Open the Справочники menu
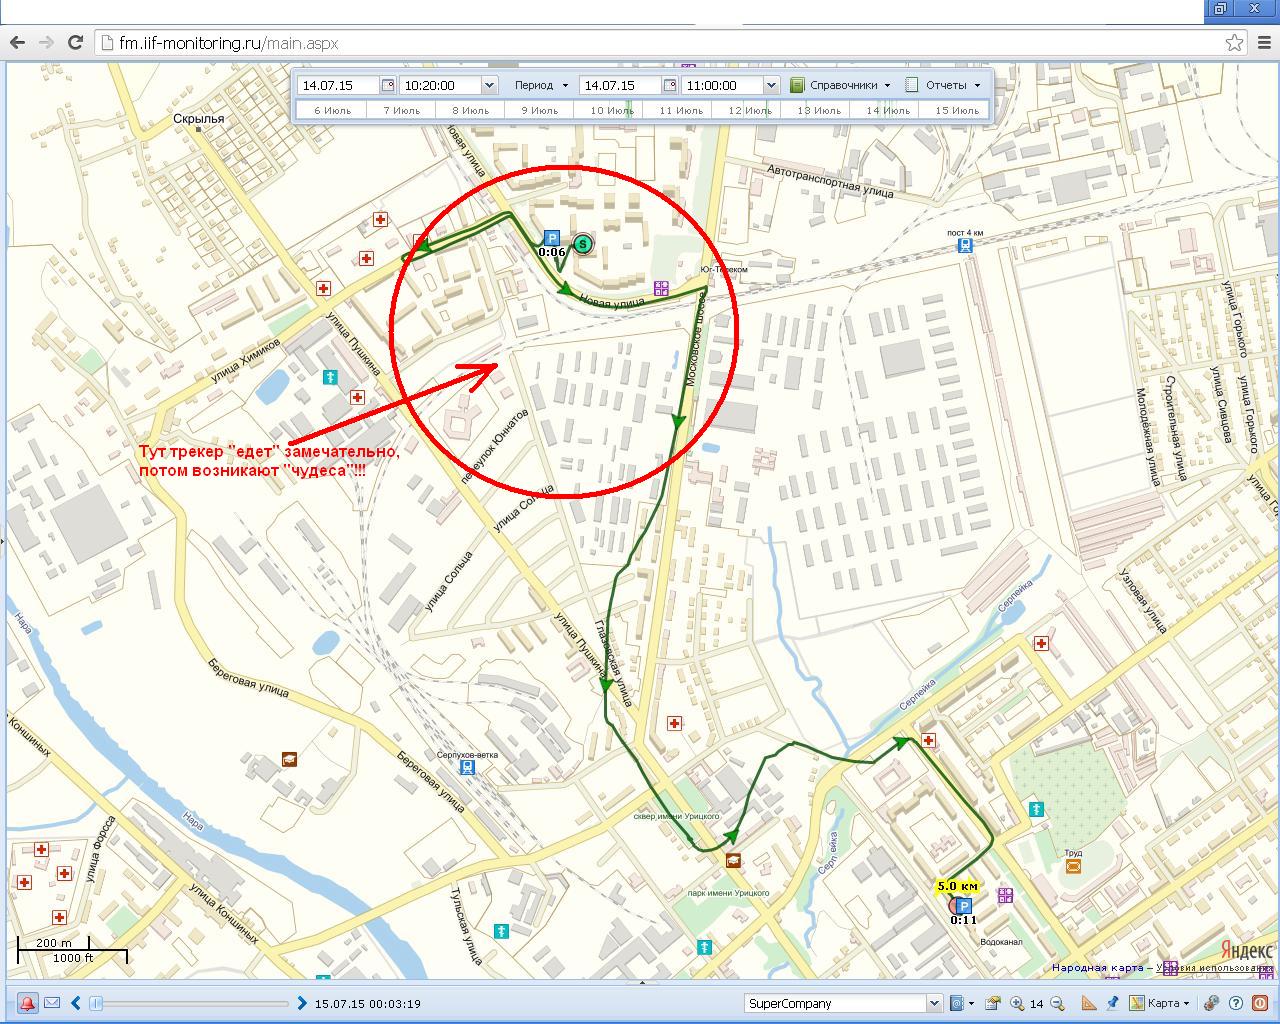 click(841, 85)
